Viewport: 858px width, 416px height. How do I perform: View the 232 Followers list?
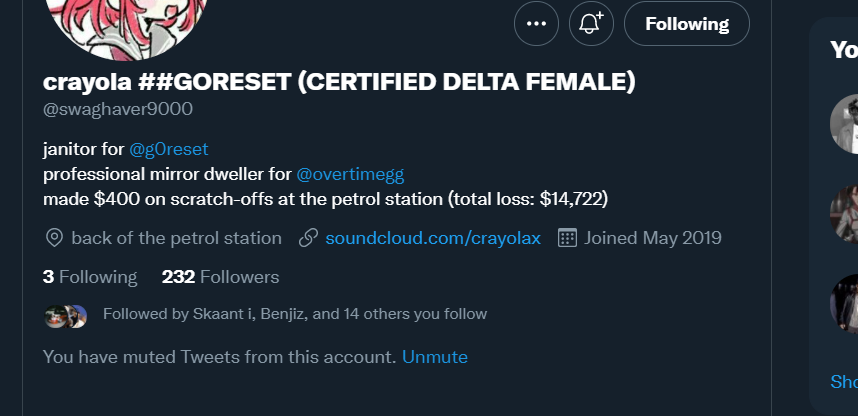pyautogui.click(x=220, y=277)
